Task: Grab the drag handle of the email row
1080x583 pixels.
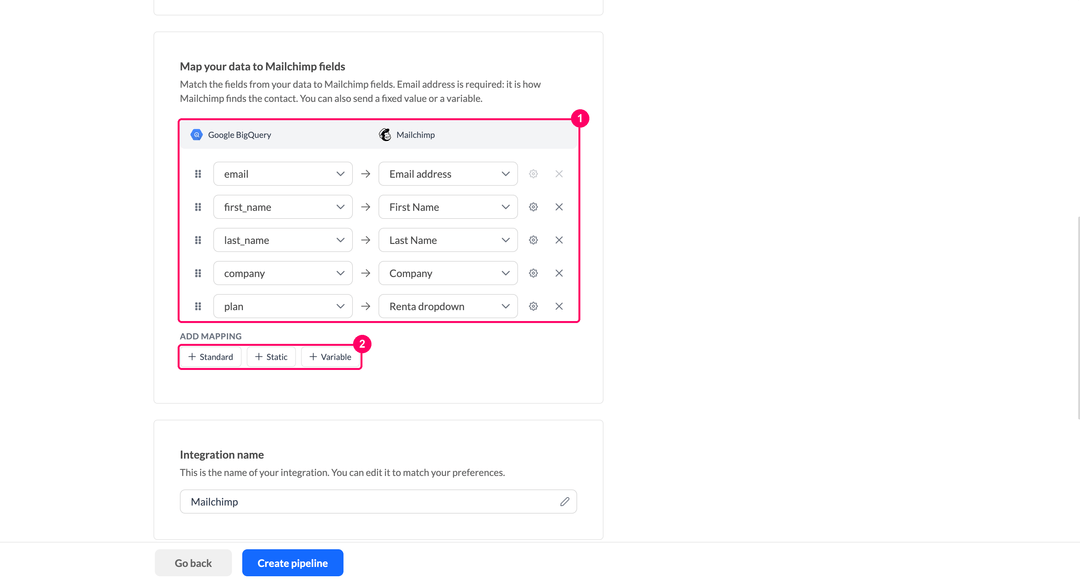Action: tap(198, 174)
